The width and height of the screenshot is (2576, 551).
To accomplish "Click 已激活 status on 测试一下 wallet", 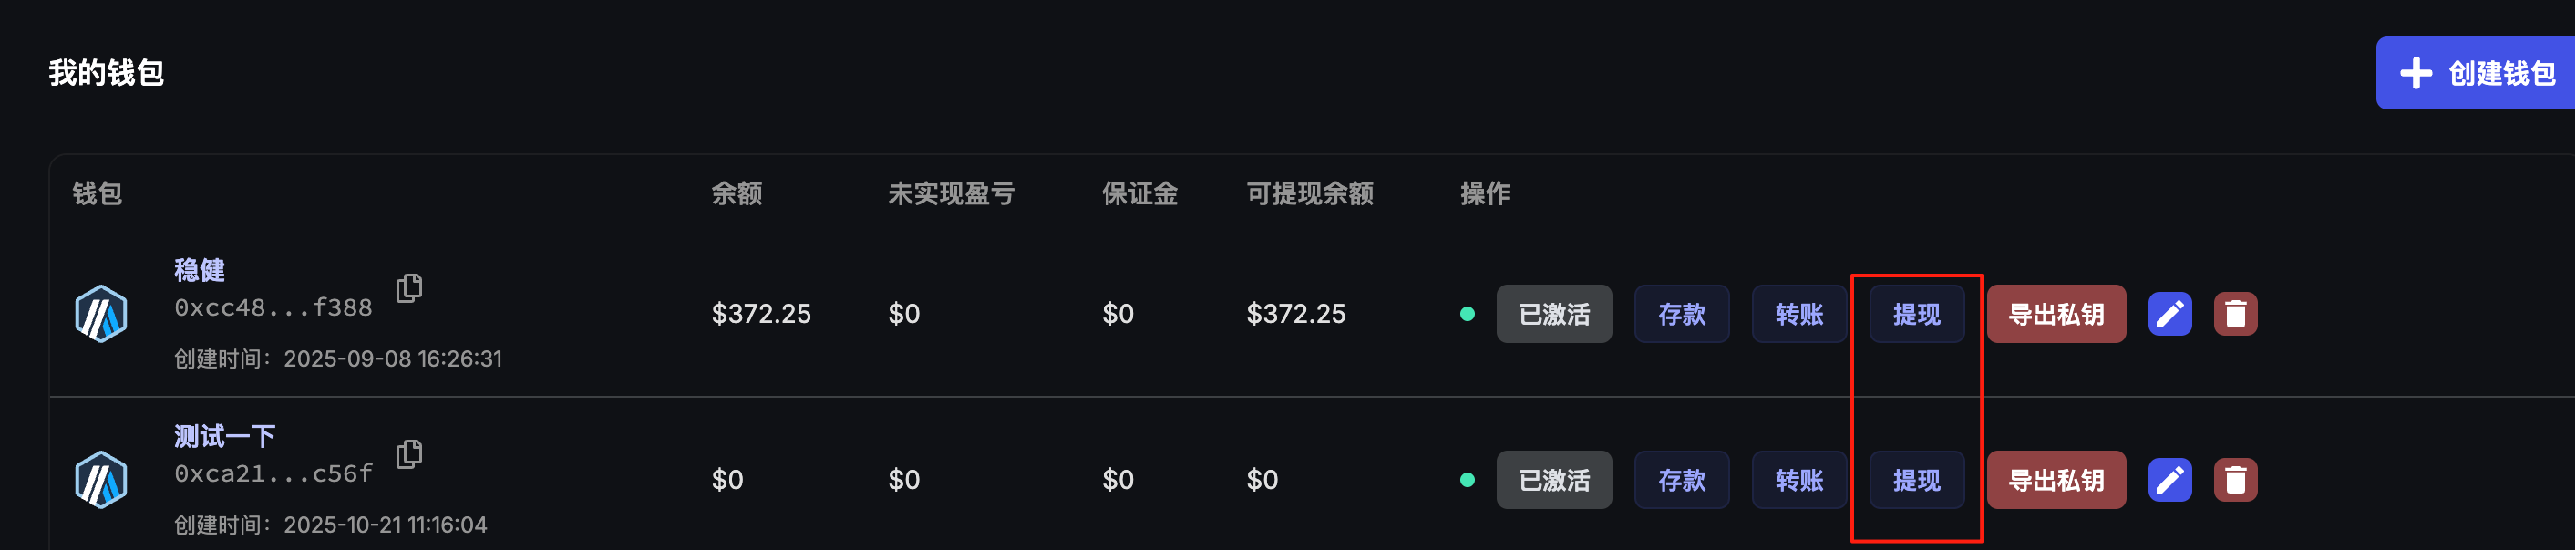I will click(x=1553, y=480).
